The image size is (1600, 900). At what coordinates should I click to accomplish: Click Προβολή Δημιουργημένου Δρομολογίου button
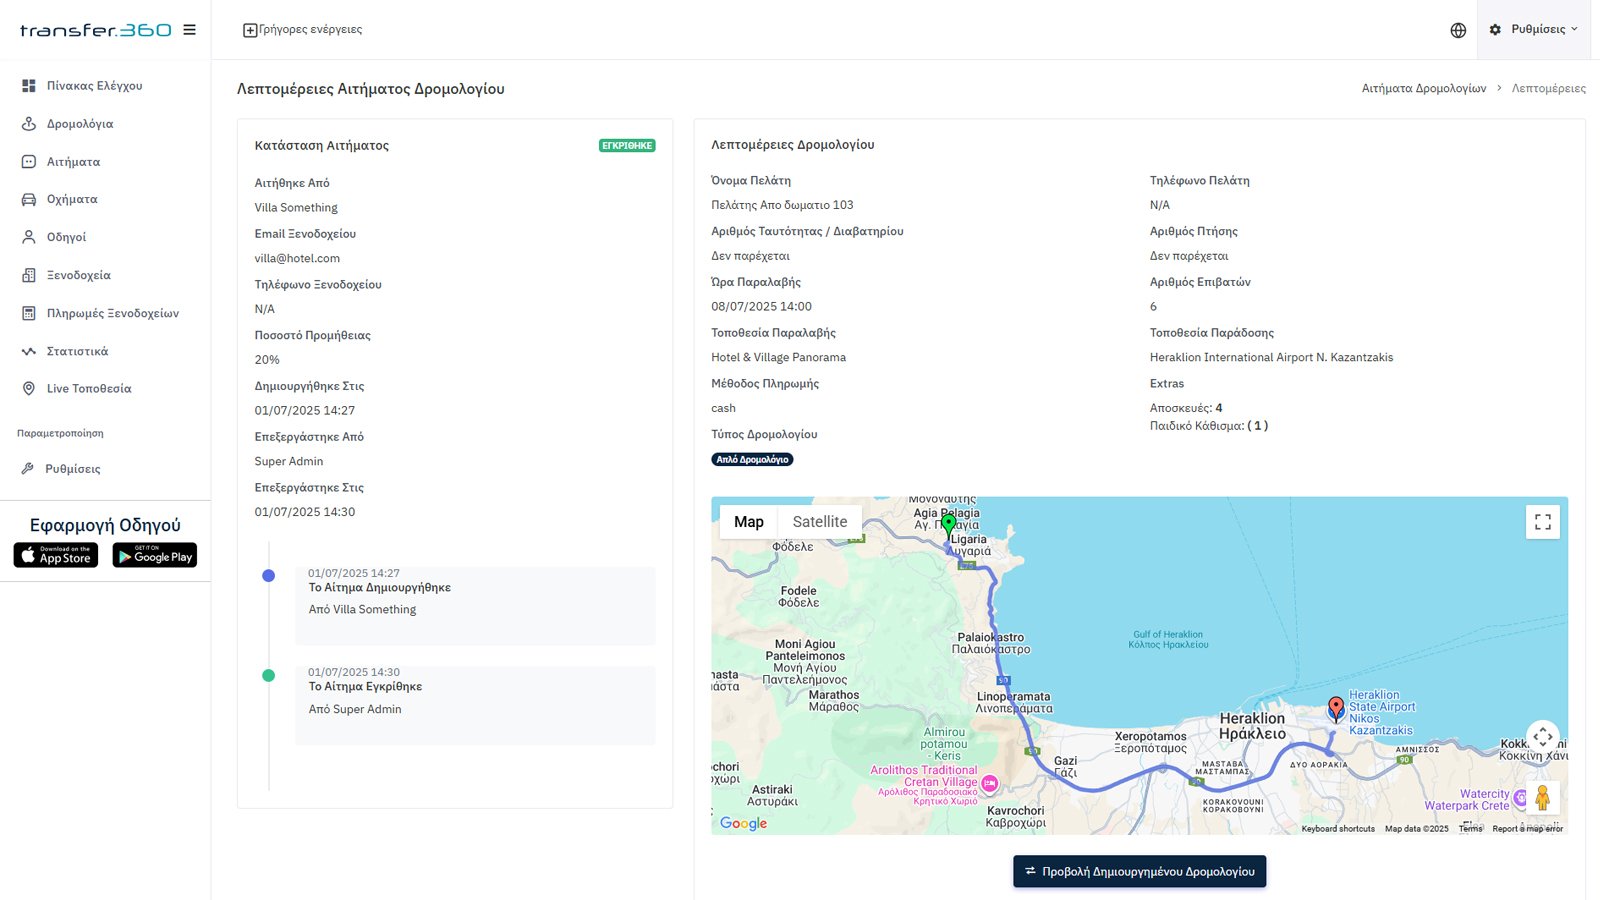point(1139,872)
